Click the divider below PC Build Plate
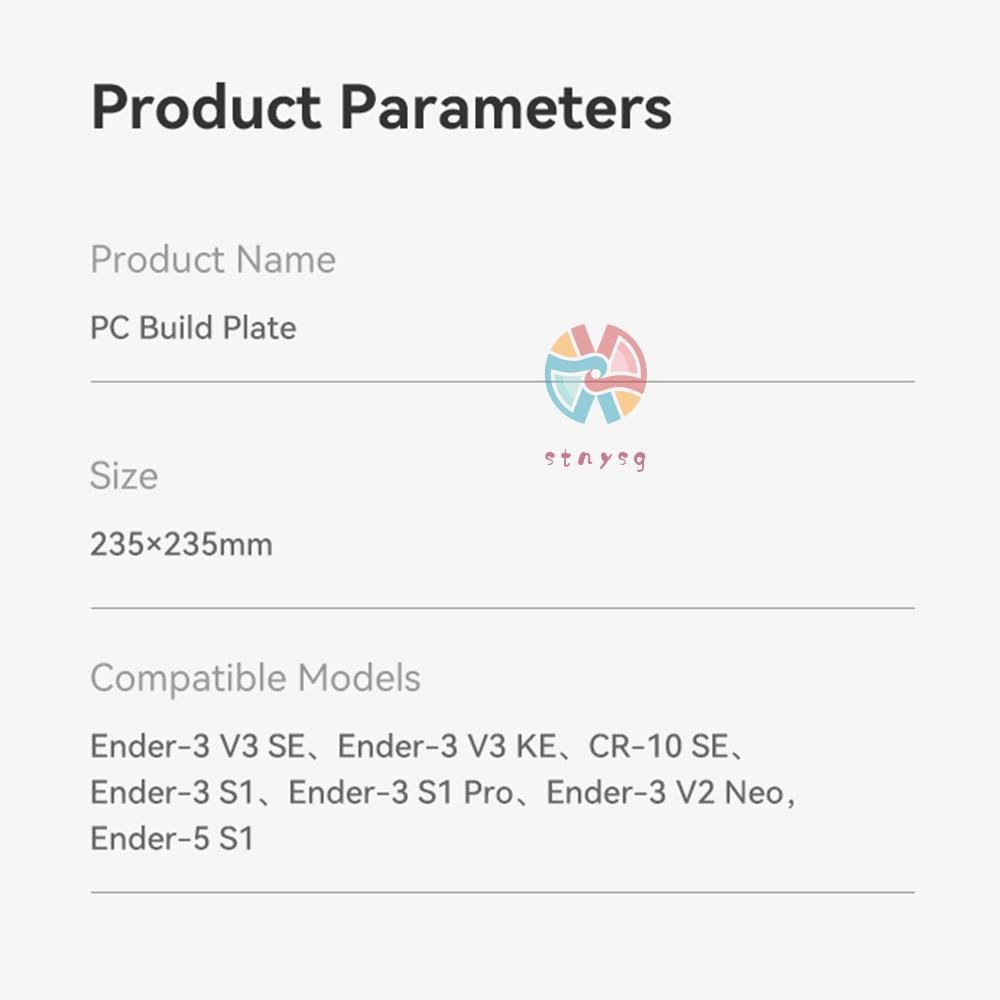The height and width of the screenshot is (1000, 1000). 503,381
